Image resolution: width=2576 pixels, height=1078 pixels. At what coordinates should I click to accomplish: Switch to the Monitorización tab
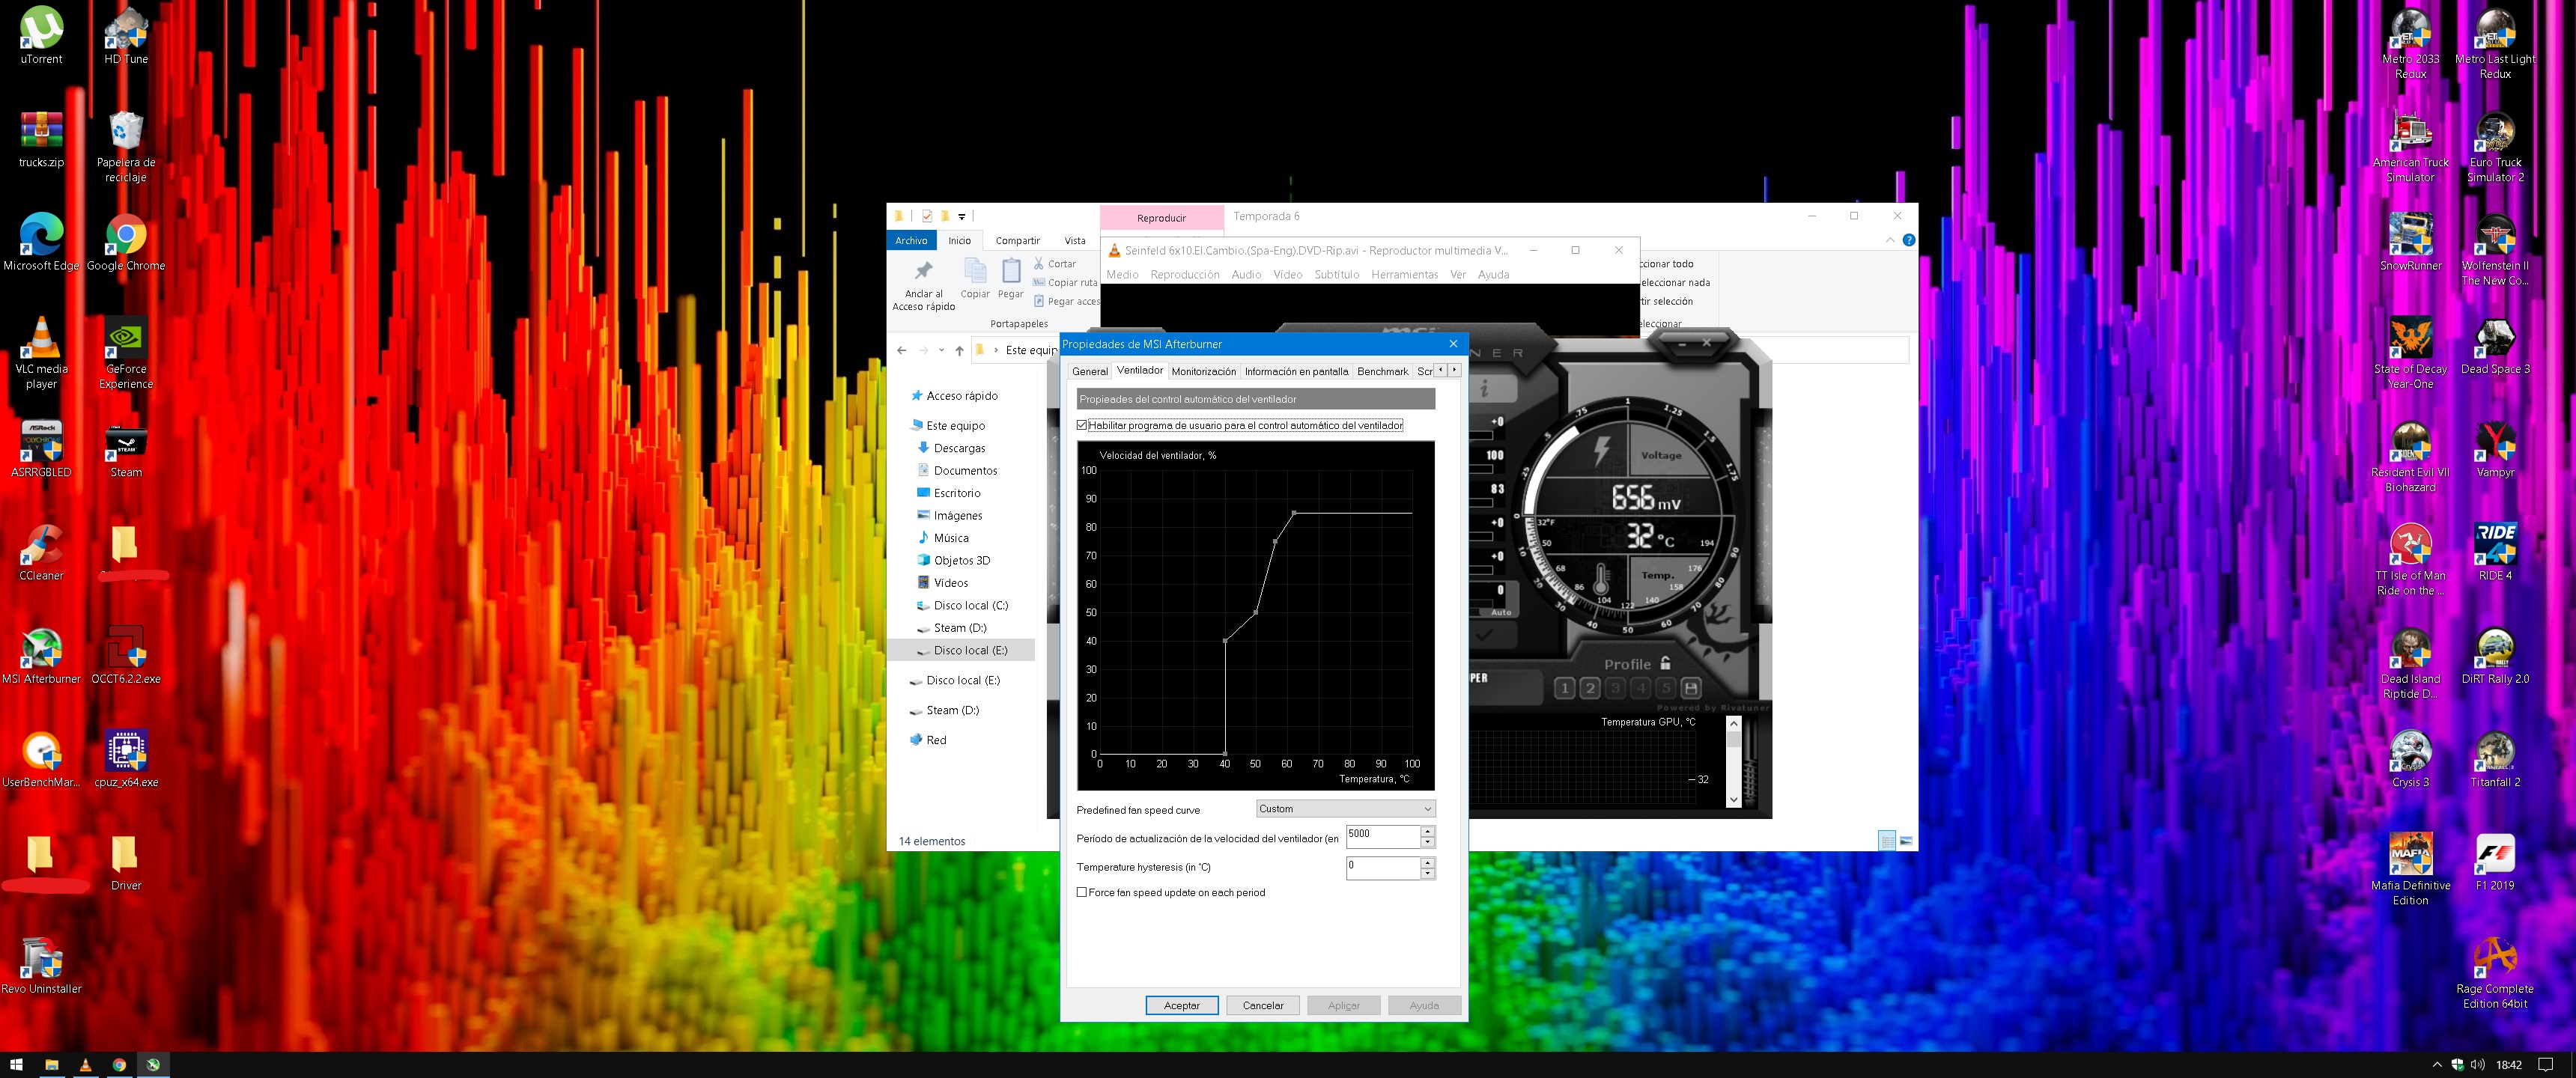(x=1204, y=371)
